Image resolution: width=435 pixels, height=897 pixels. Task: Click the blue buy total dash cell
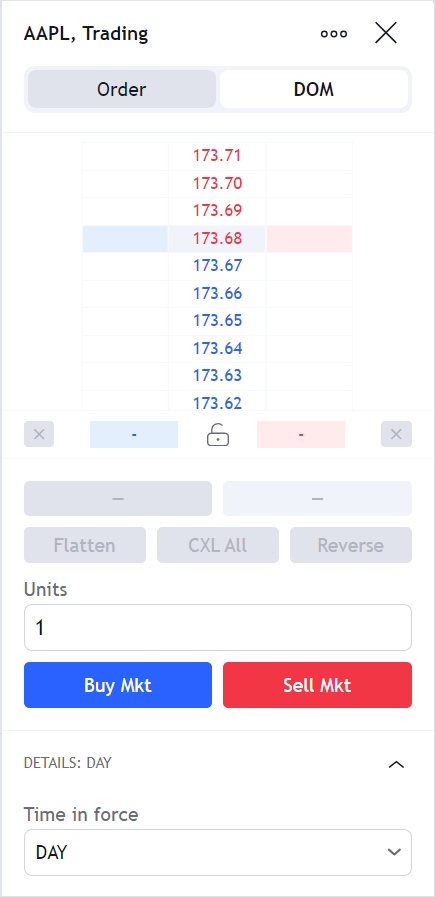134,435
